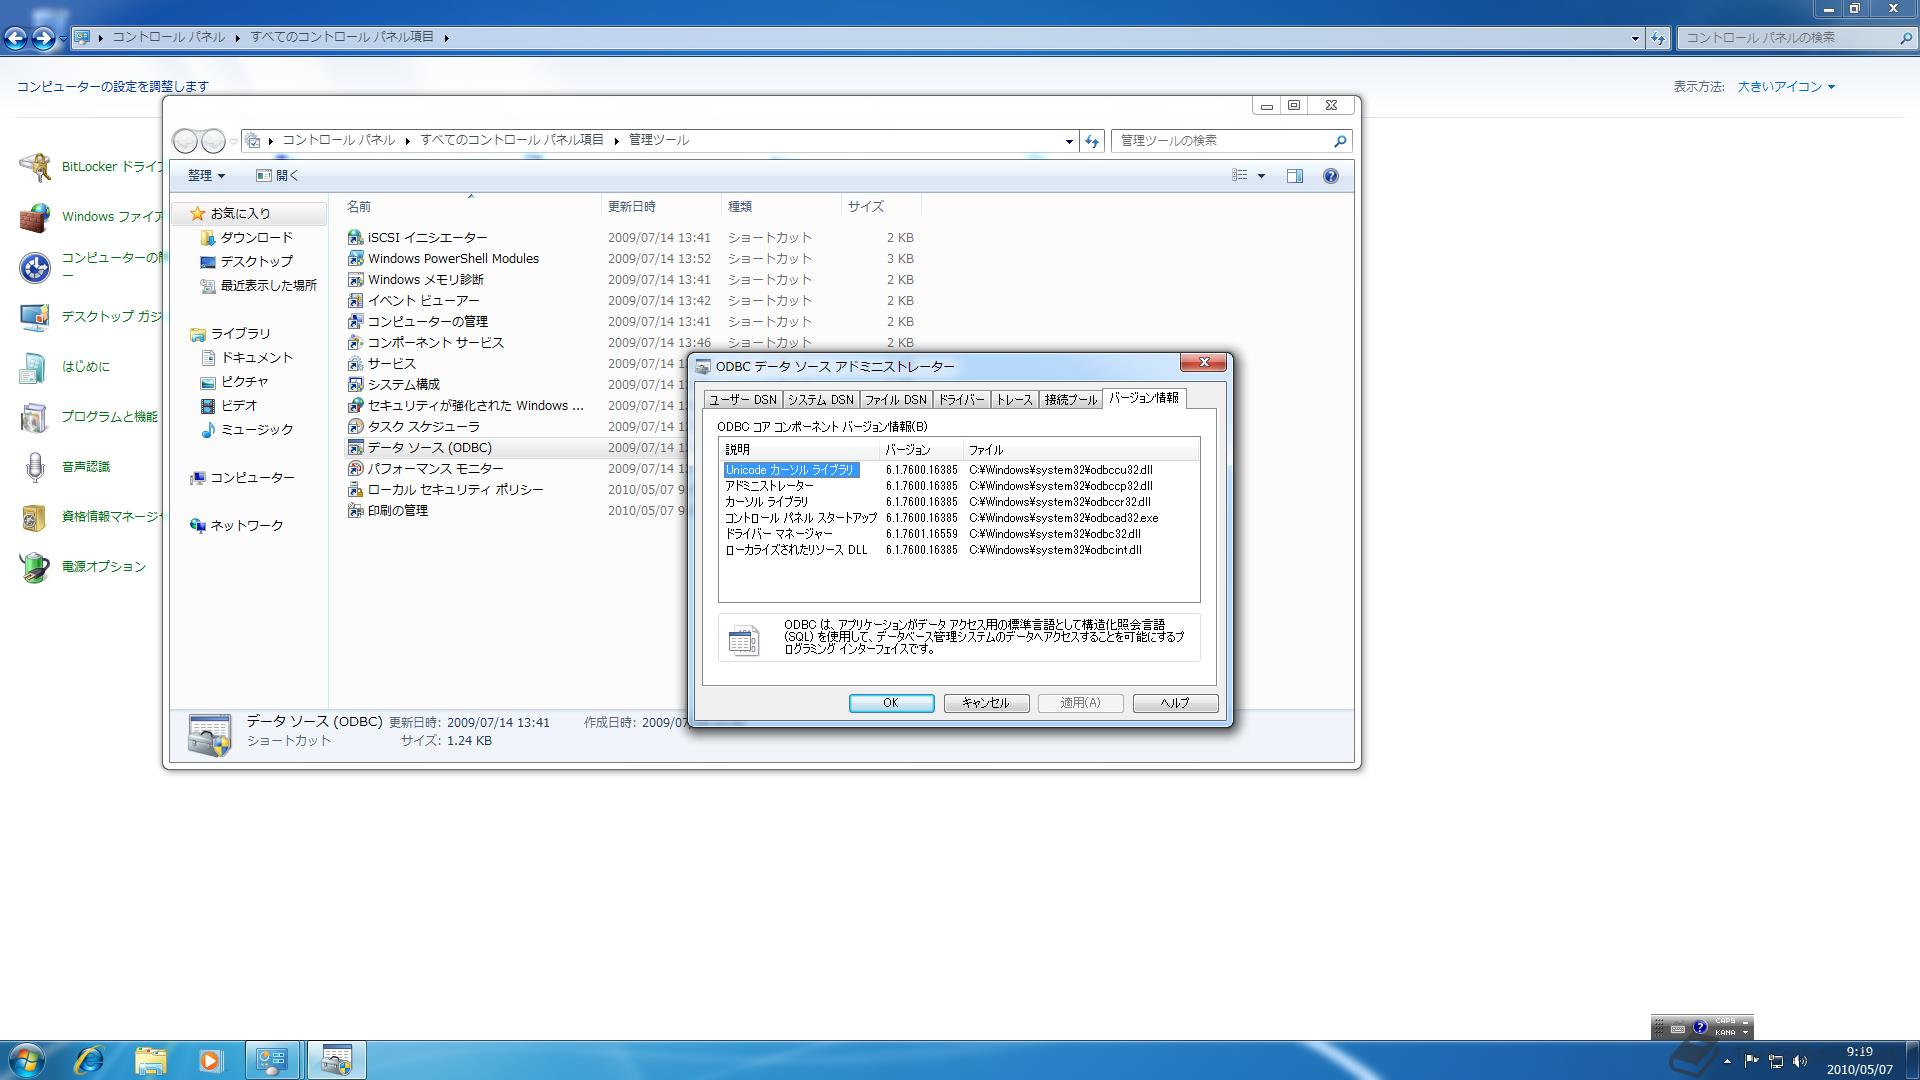This screenshot has height=1080, width=1920.
Task: Select コンピューター in the navigation pane
Action: tap(252, 478)
